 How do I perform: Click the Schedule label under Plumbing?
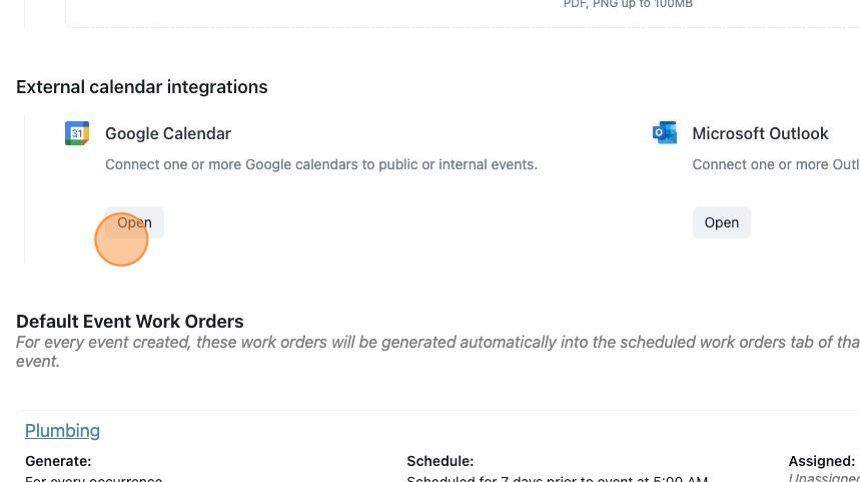click(x=440, y=461)
